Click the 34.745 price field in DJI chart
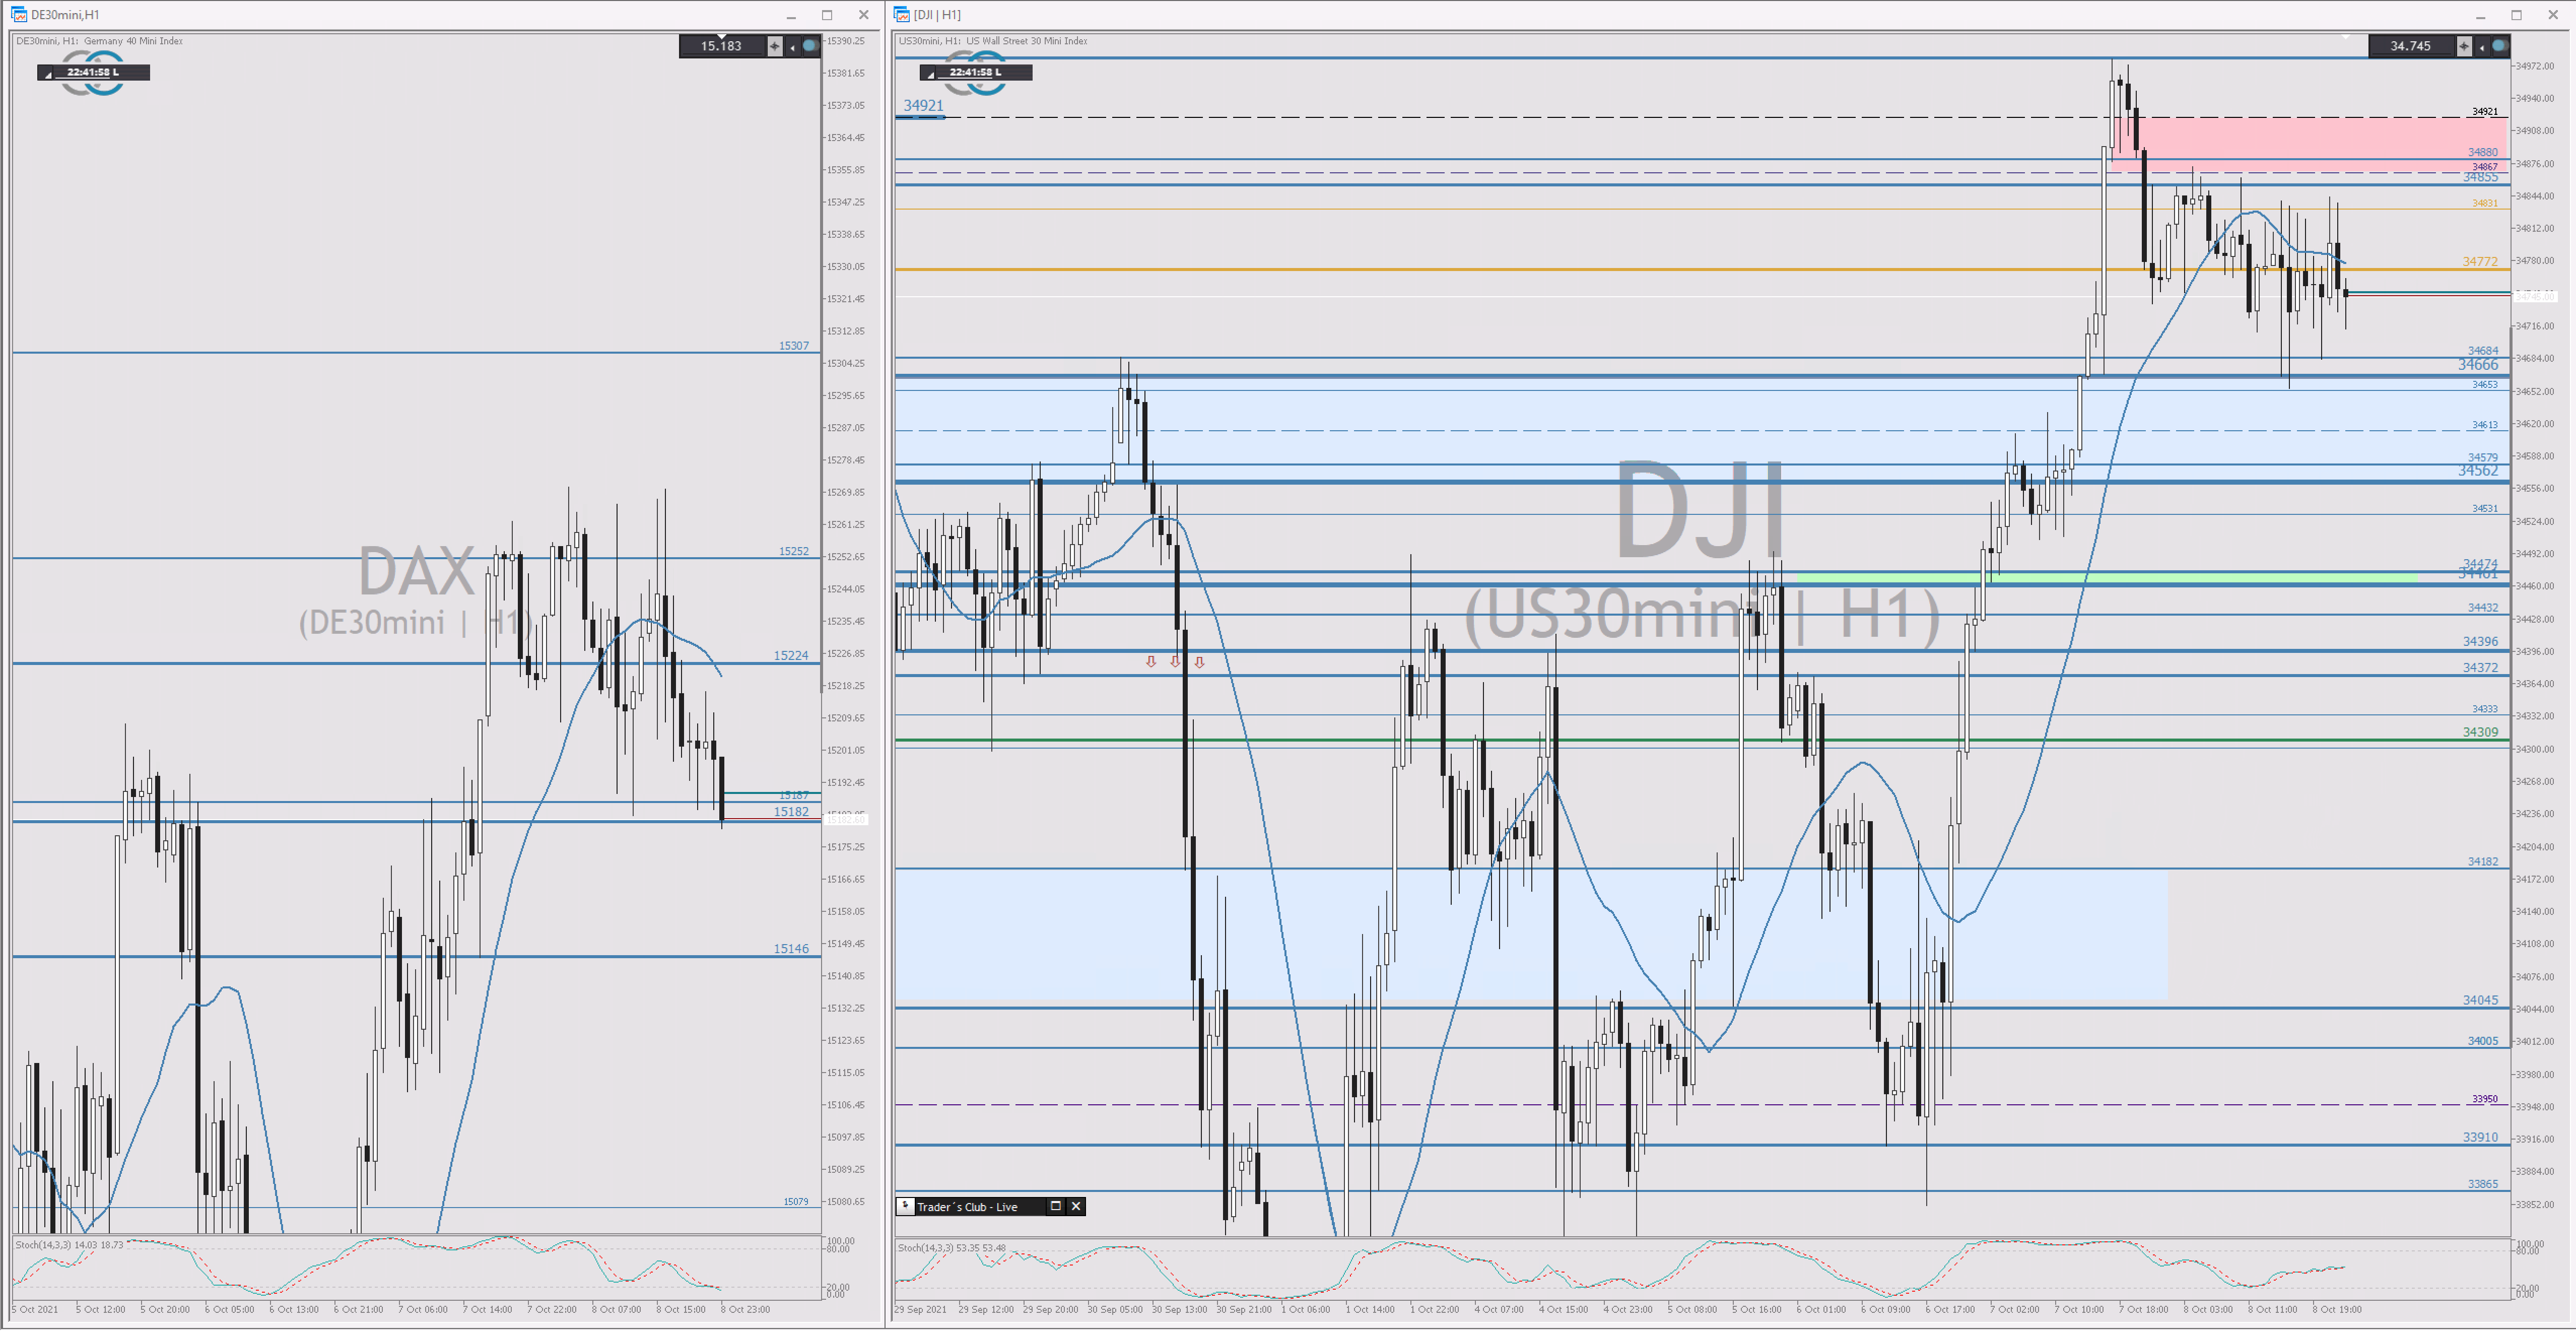Viewport: 2576px width, 1331px height. (2411, 46)
